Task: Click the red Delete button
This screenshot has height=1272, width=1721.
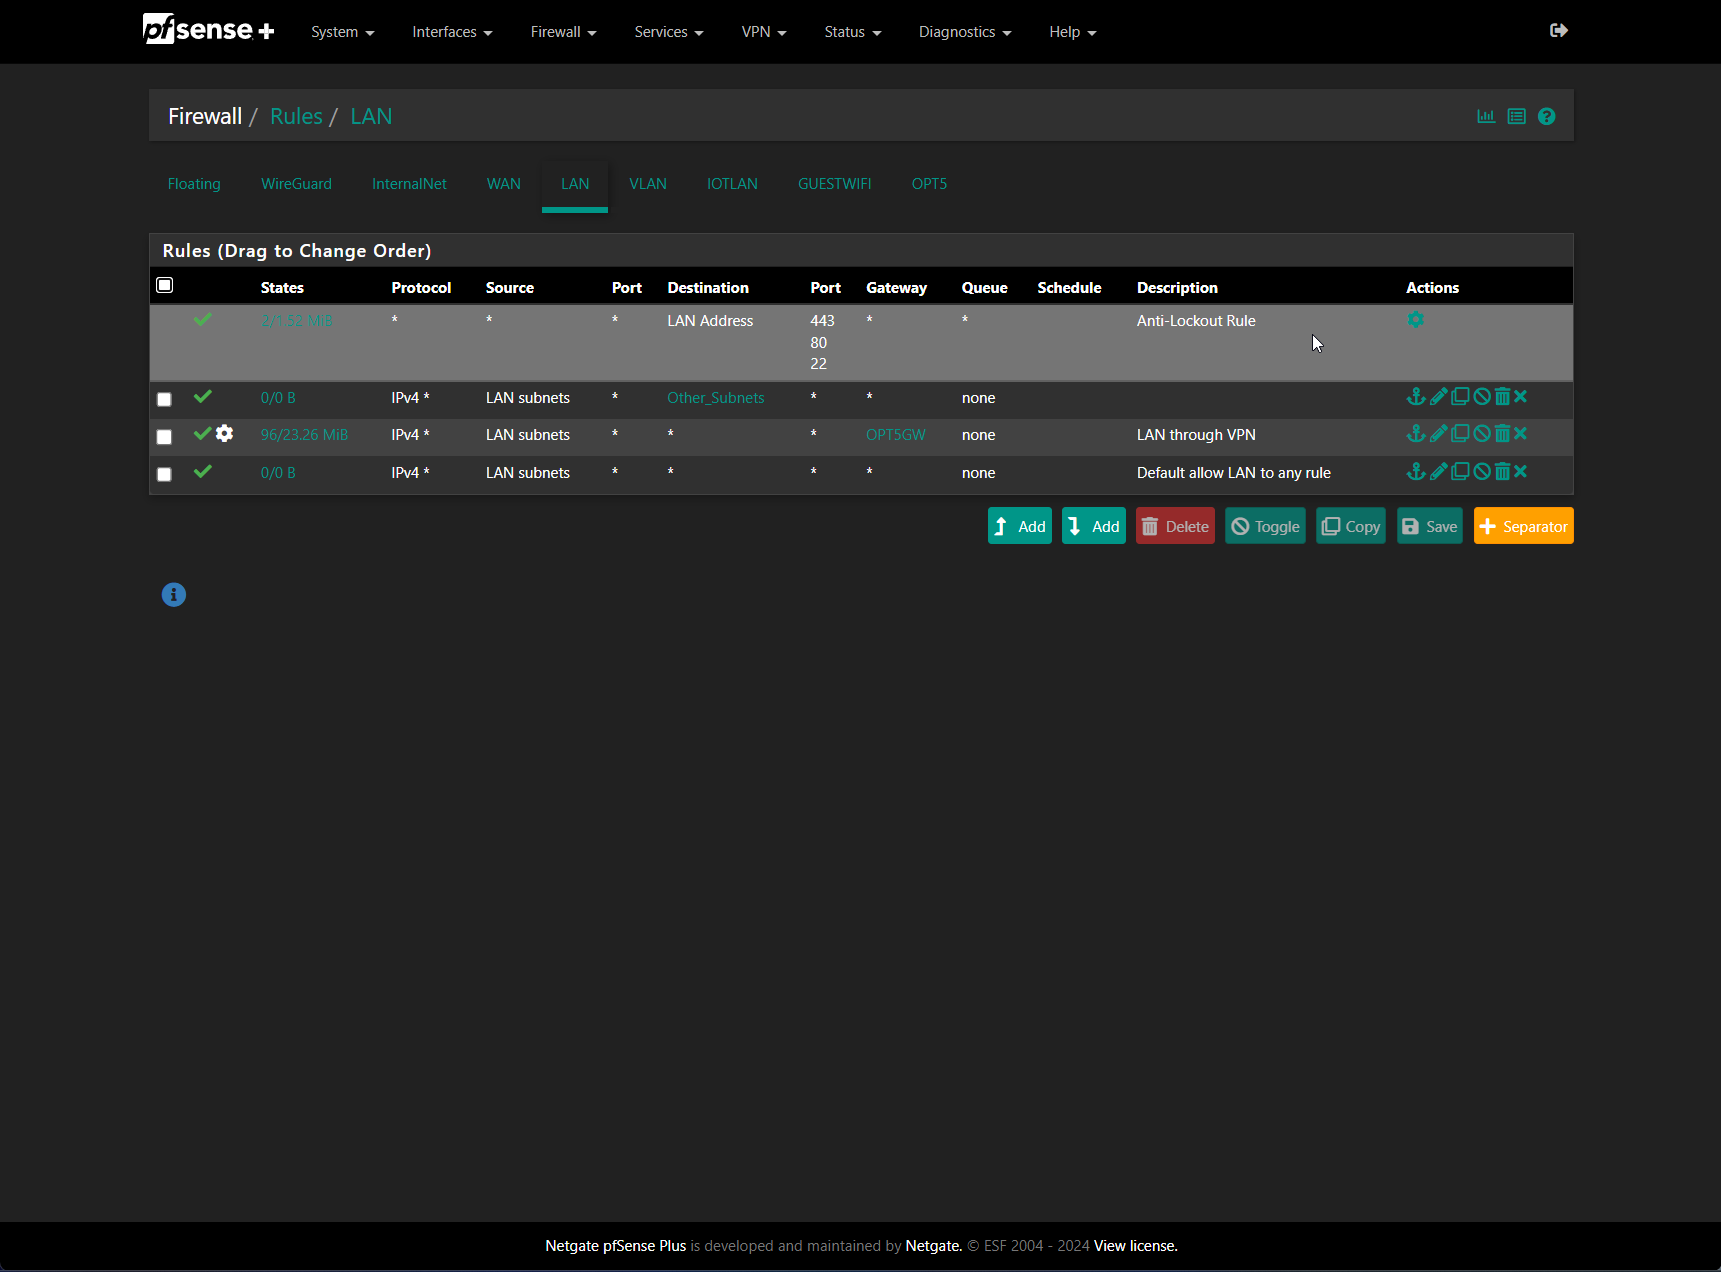Action: (1175, 526)
